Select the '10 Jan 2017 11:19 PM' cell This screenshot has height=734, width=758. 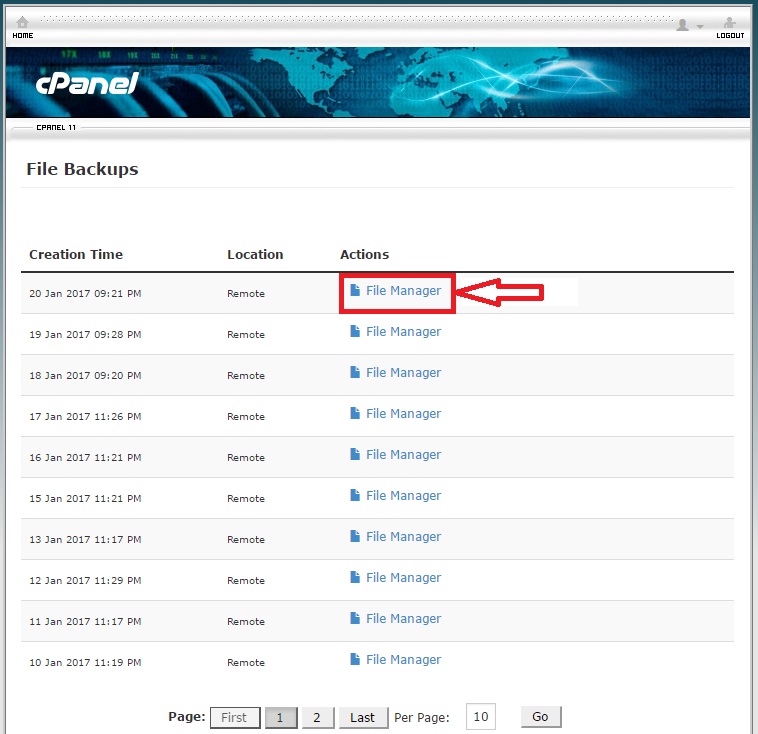click(85, 663)
